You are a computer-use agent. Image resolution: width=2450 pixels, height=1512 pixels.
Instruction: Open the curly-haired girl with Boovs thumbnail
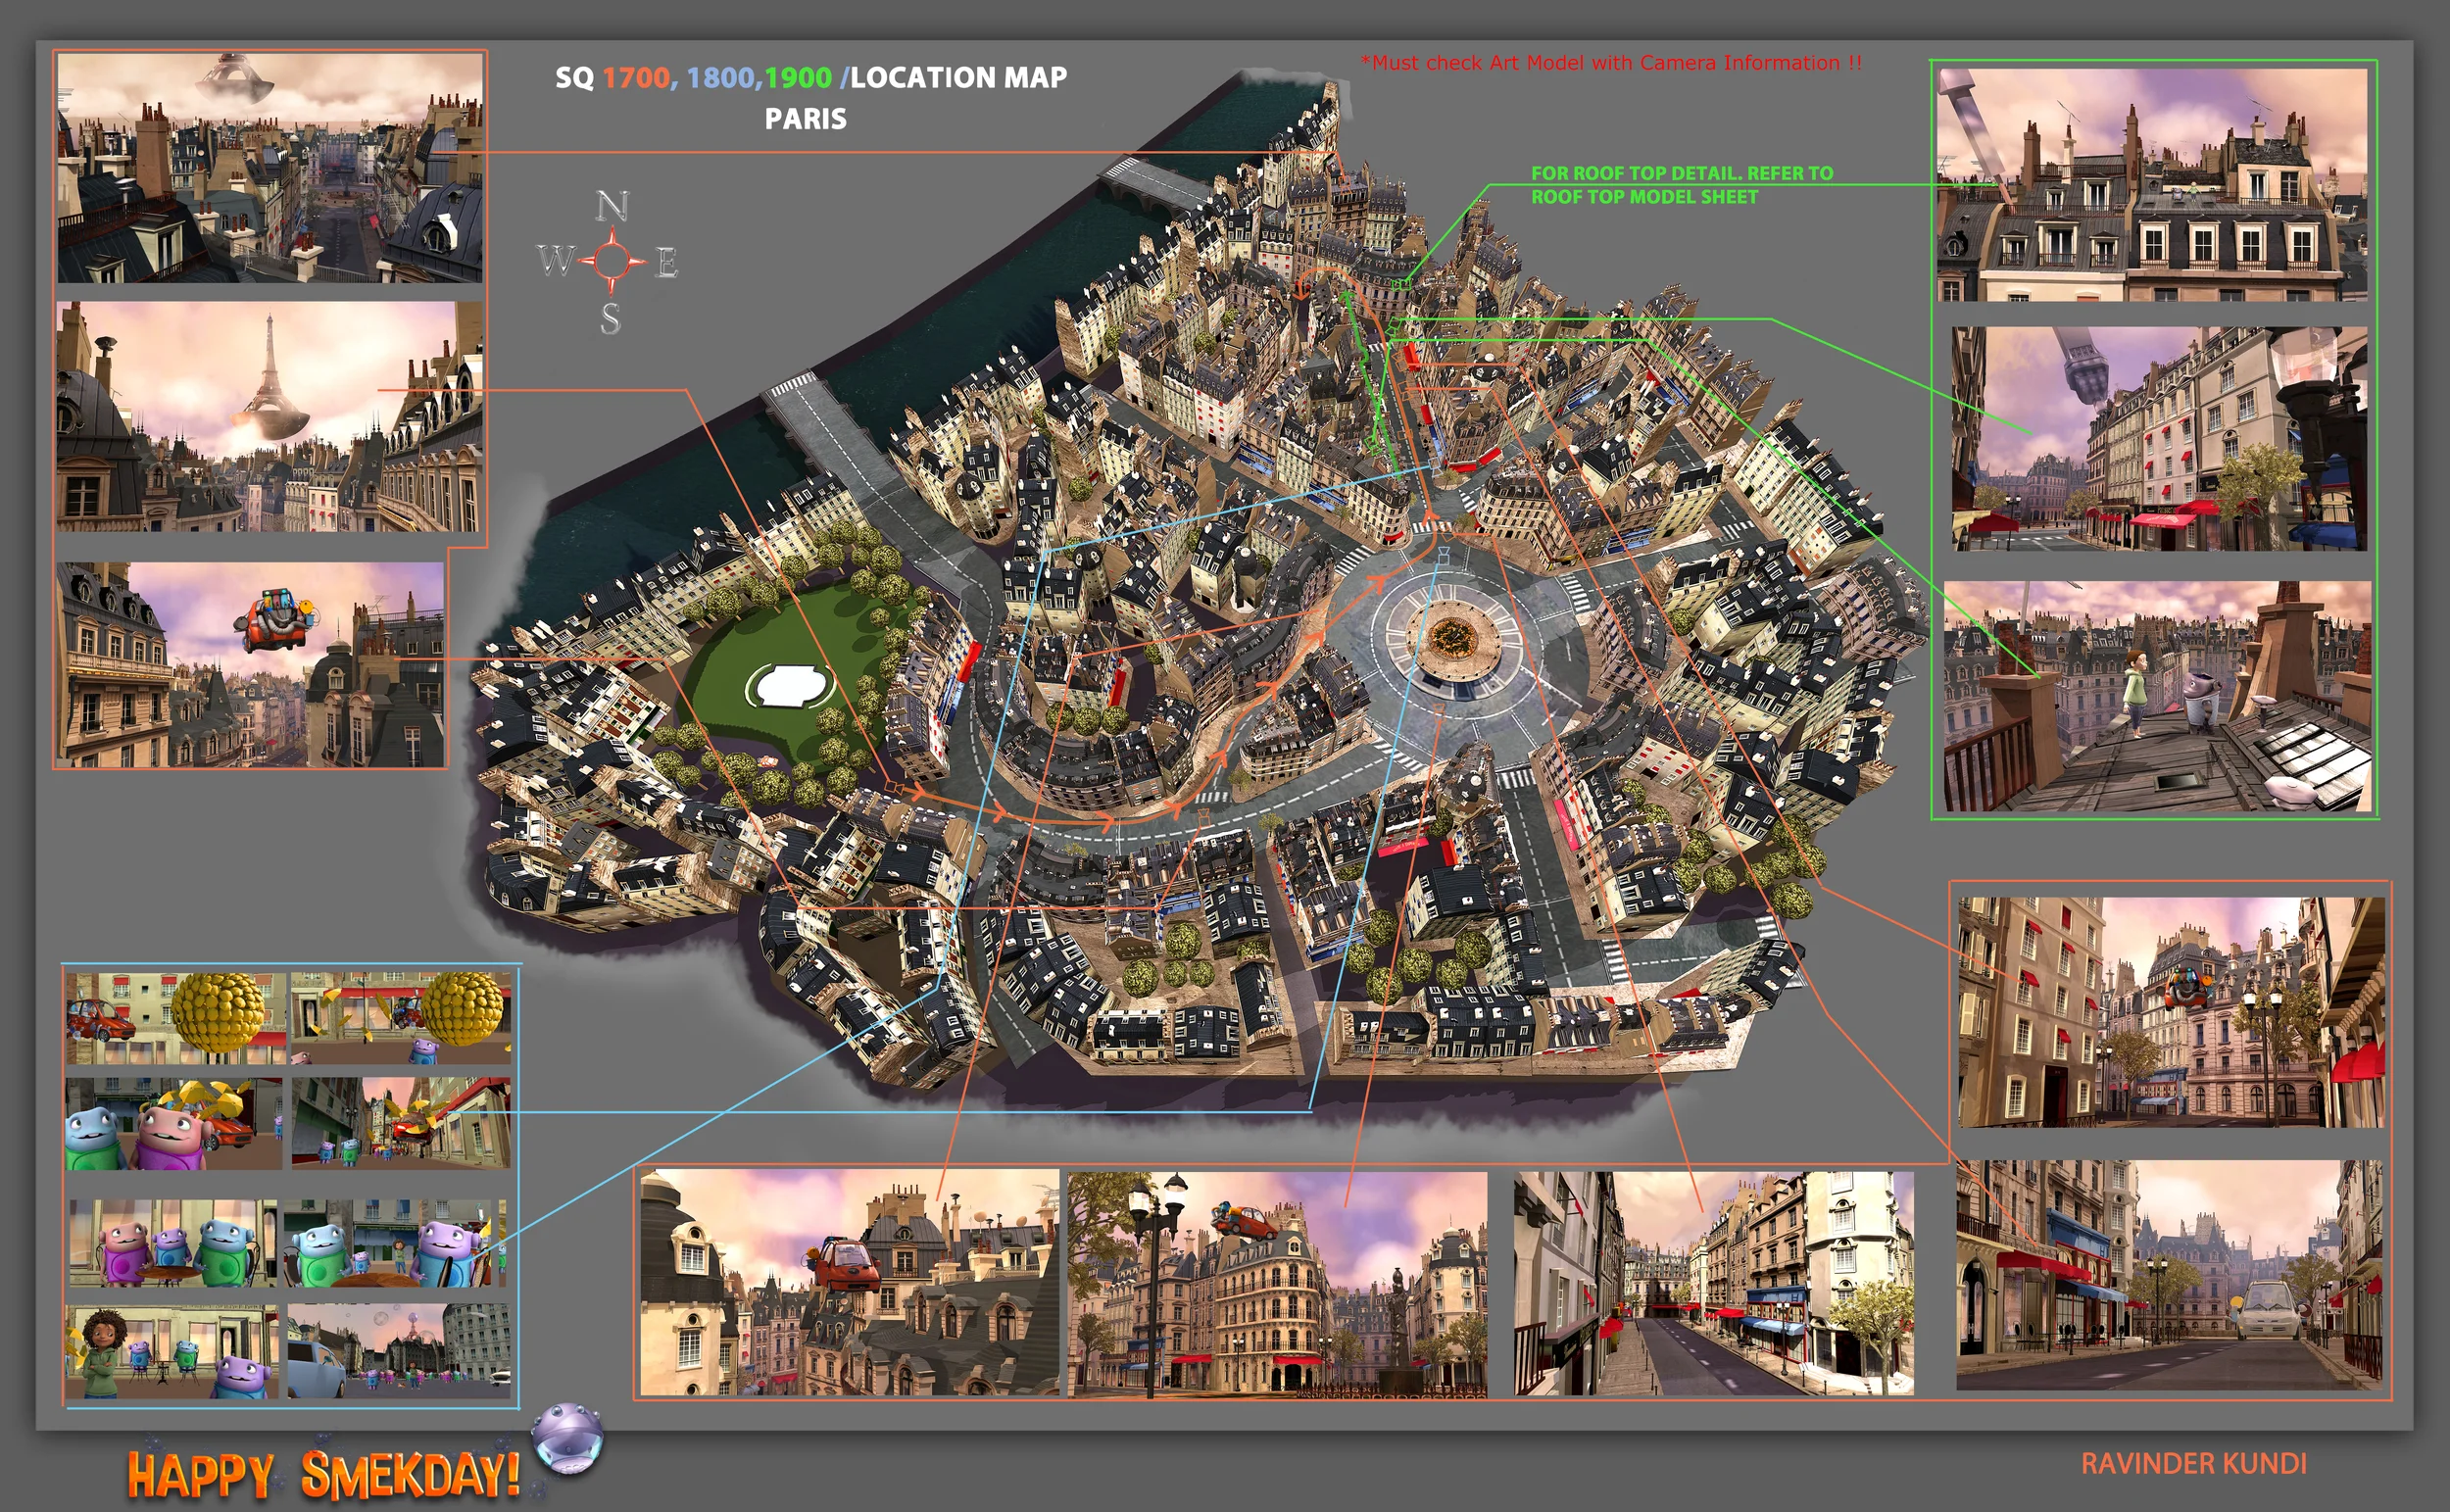172,1351
